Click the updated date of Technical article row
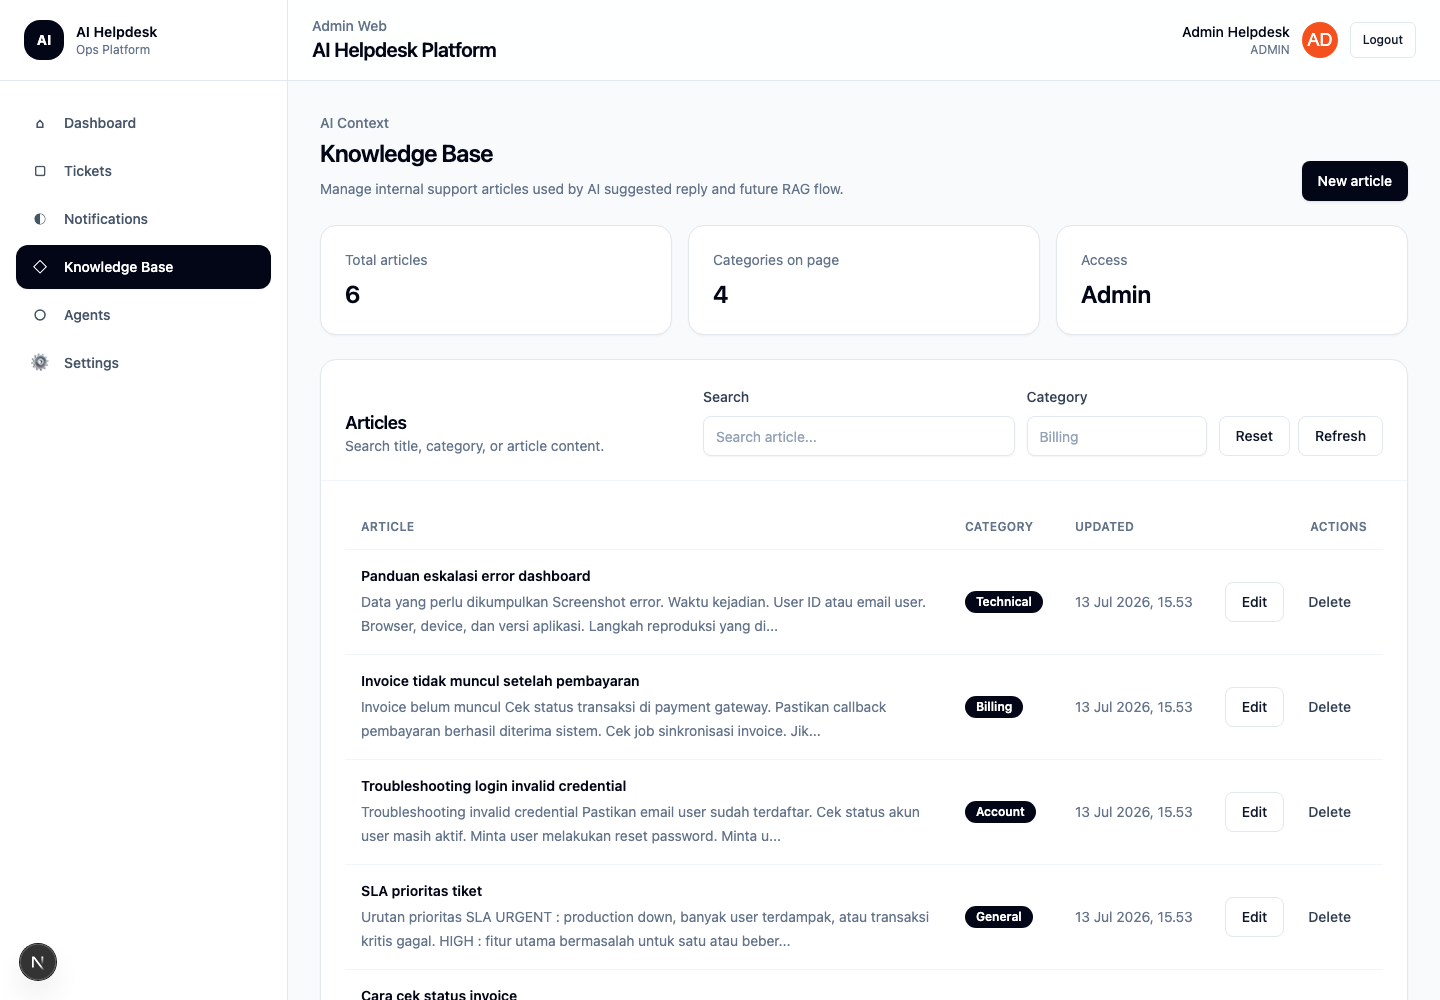This screenshot has height=1000, width=1440. tap(1133, 602)
